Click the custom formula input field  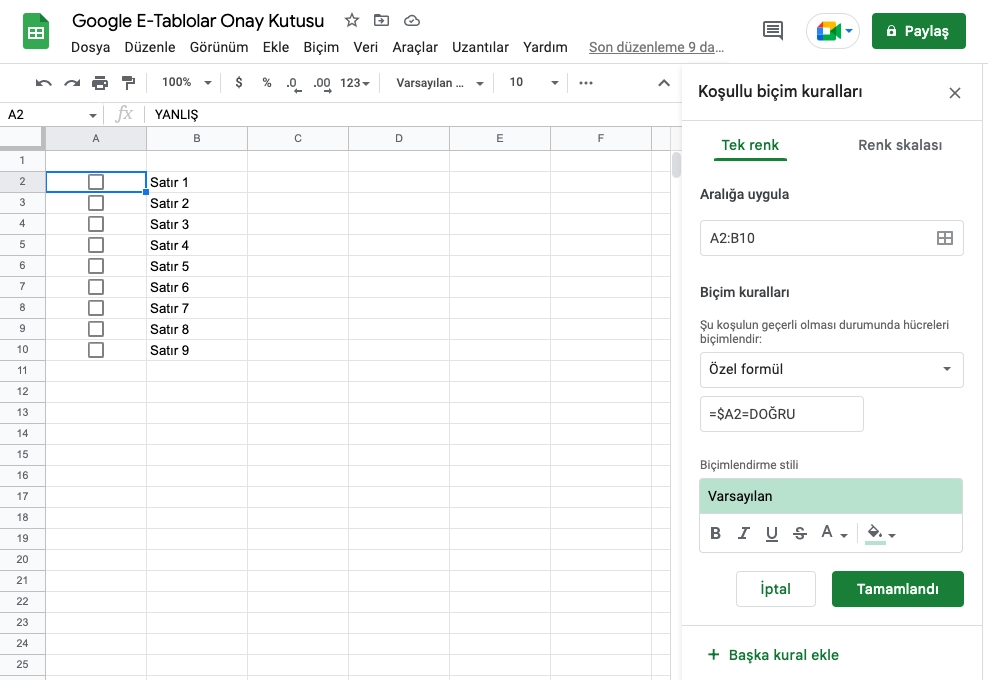[781, 414]
